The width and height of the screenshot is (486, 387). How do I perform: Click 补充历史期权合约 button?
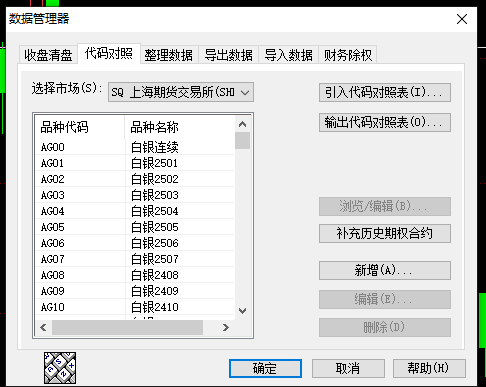click(x=385, y=233)
